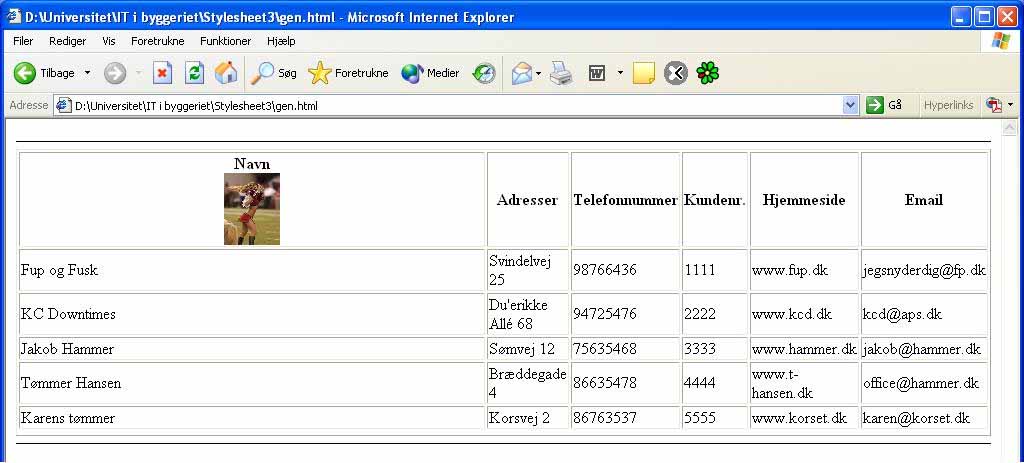Launch the ICQ green flower icon
This screenshot has width=1024, height=463.
coord(708,73)
